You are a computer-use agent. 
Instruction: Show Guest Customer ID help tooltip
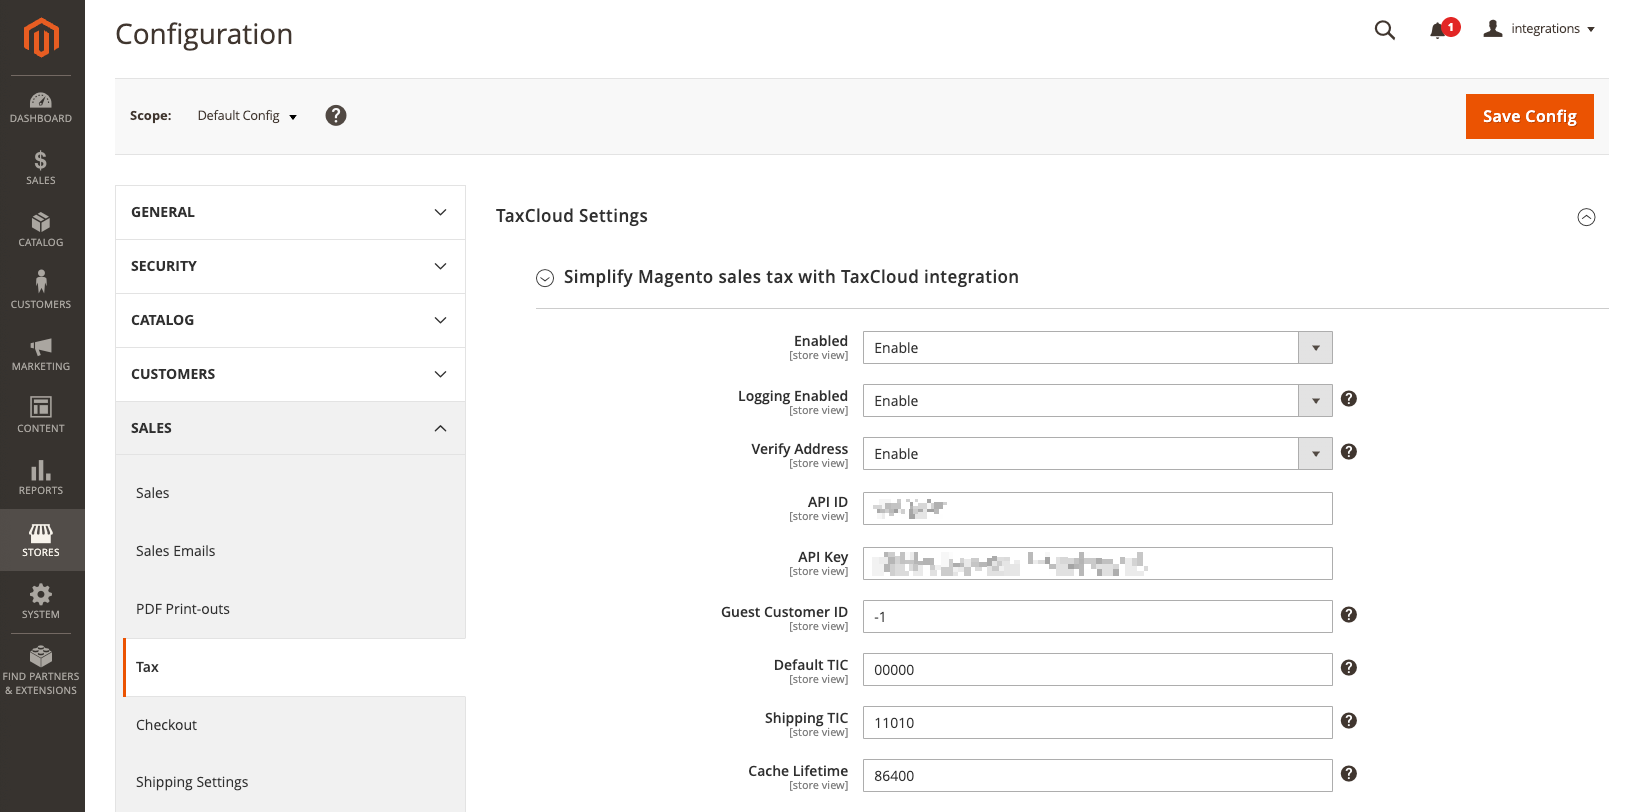(1349, 615)
